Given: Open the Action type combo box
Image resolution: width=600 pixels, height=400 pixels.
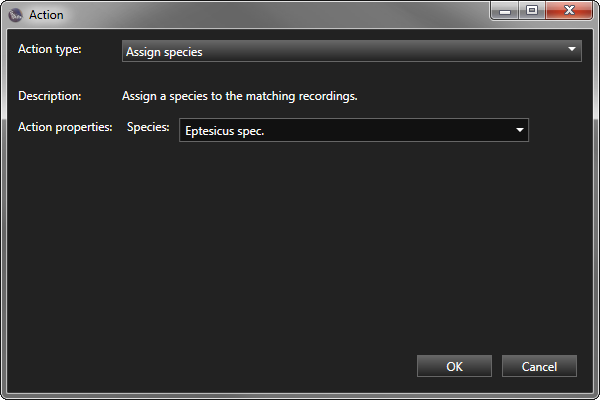Looking at the screenshot, I should pyautogui.click(x=352, y=51).
